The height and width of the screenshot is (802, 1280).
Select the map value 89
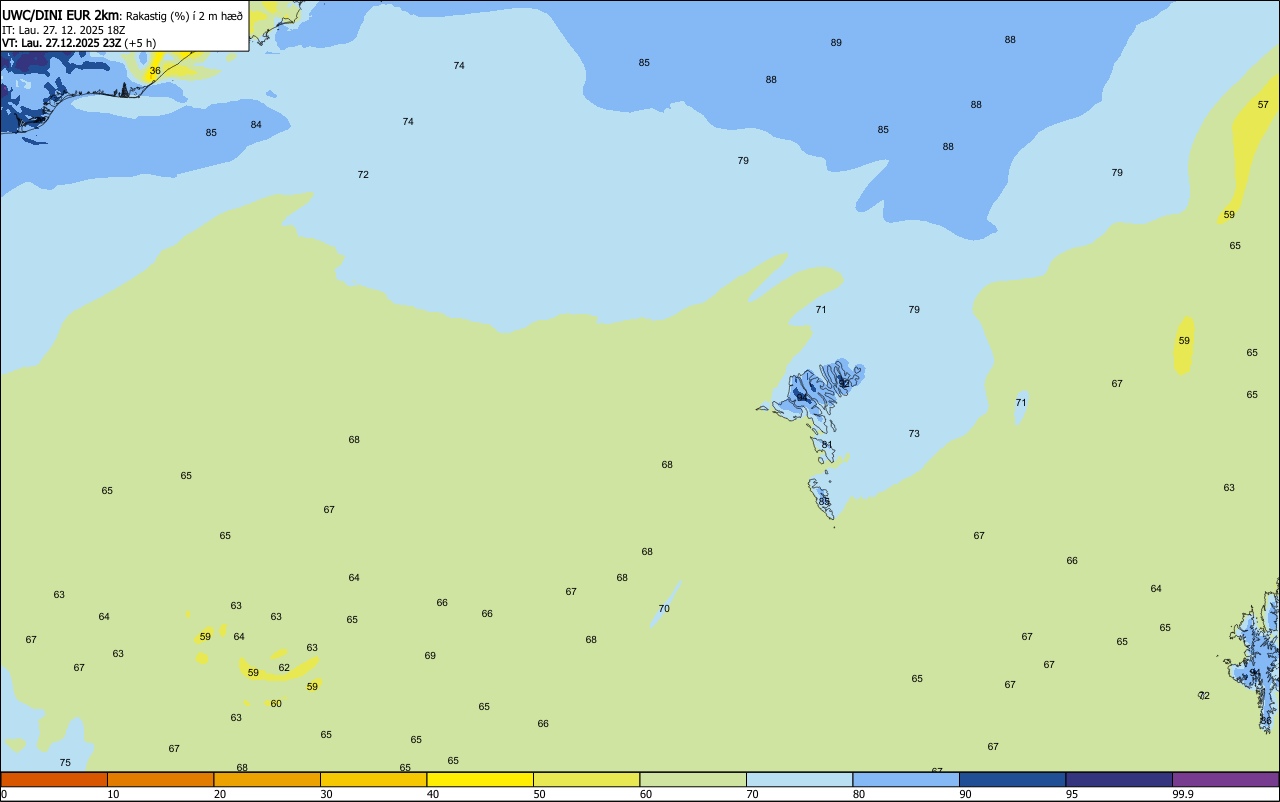pos(836,43)
